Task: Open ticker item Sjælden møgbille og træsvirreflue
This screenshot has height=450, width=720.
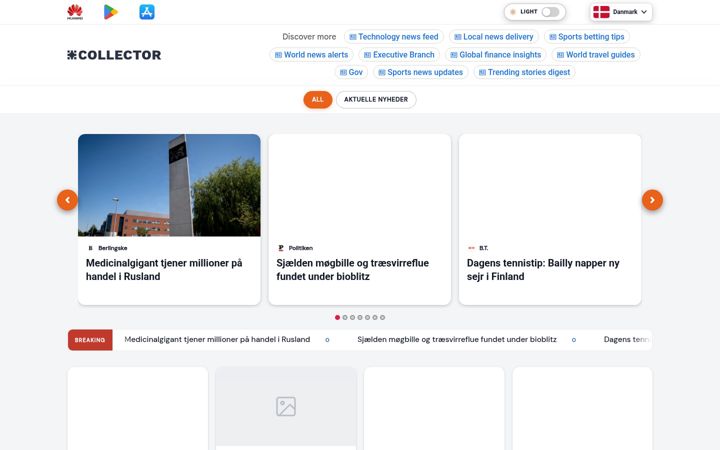Action: tap(457, 339)
